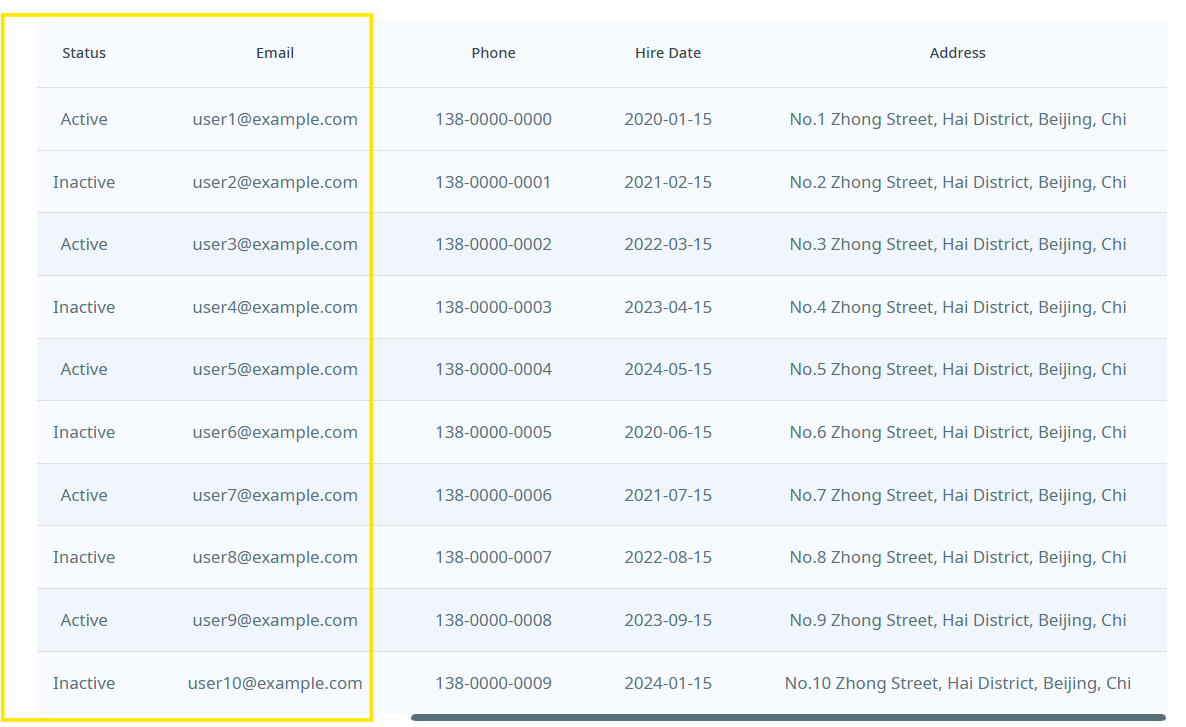The image size is (1186, 727).
Task: Select hire date 2023-09-15
Action: coord(668,620)
